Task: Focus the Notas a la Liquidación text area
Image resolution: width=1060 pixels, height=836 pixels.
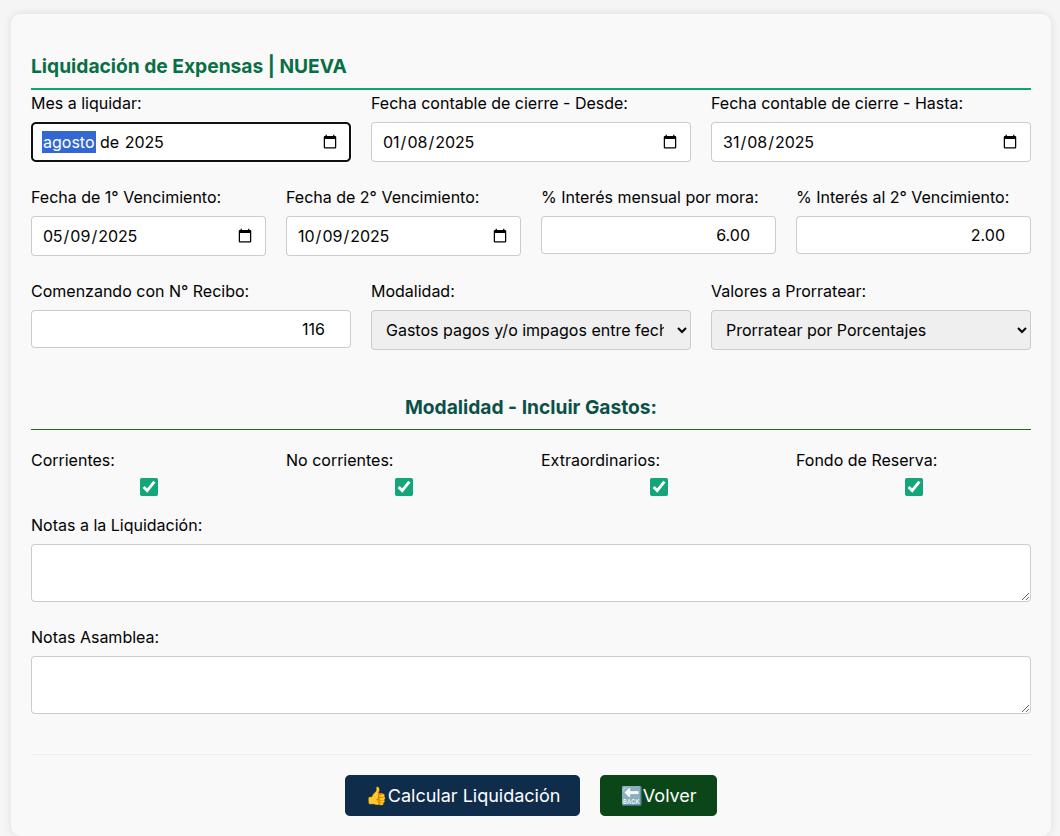Action: [530, 573]
